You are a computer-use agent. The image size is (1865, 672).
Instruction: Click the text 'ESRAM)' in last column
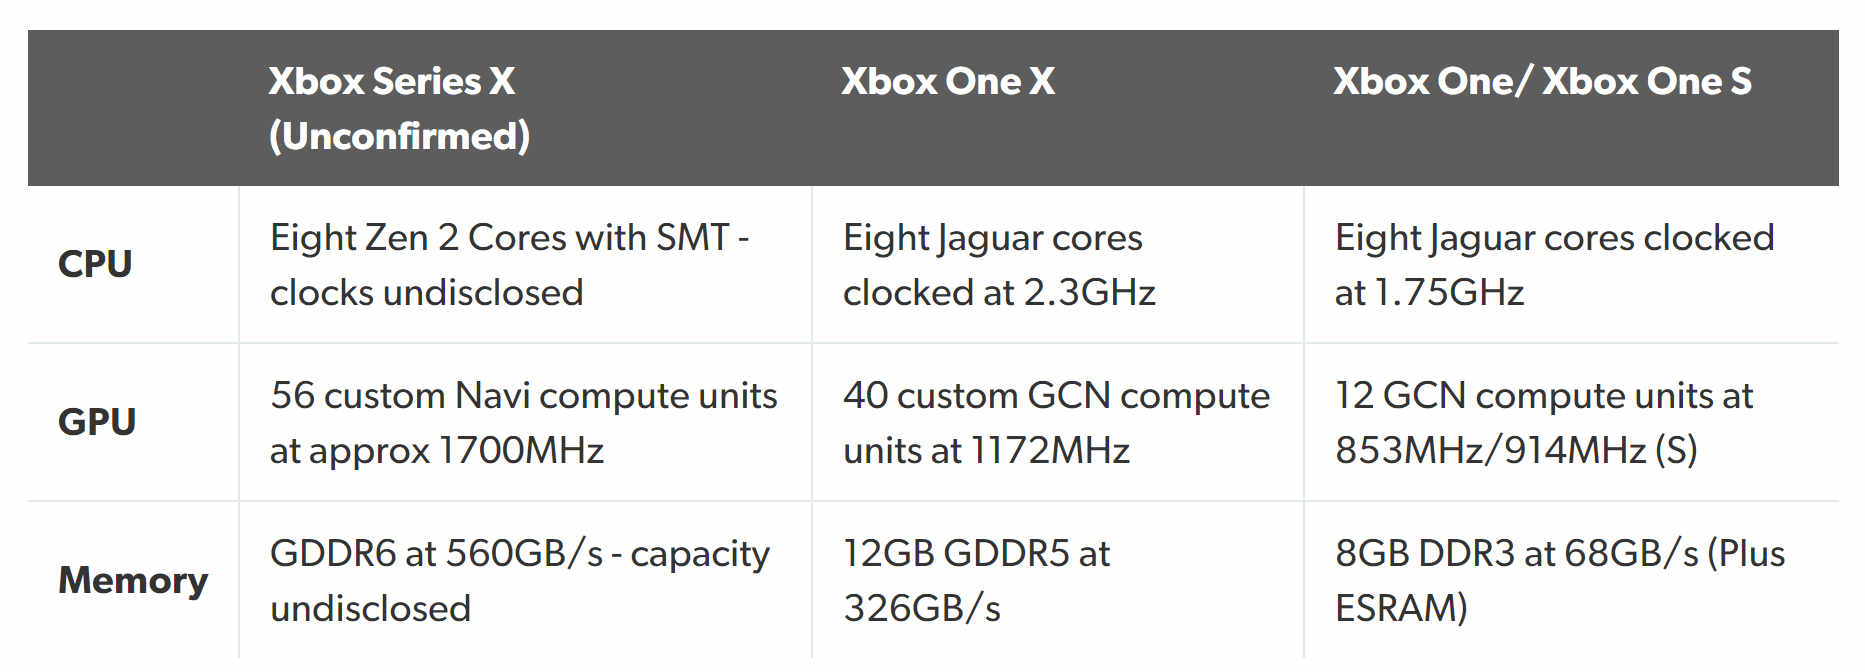(x=1401, y=608)
